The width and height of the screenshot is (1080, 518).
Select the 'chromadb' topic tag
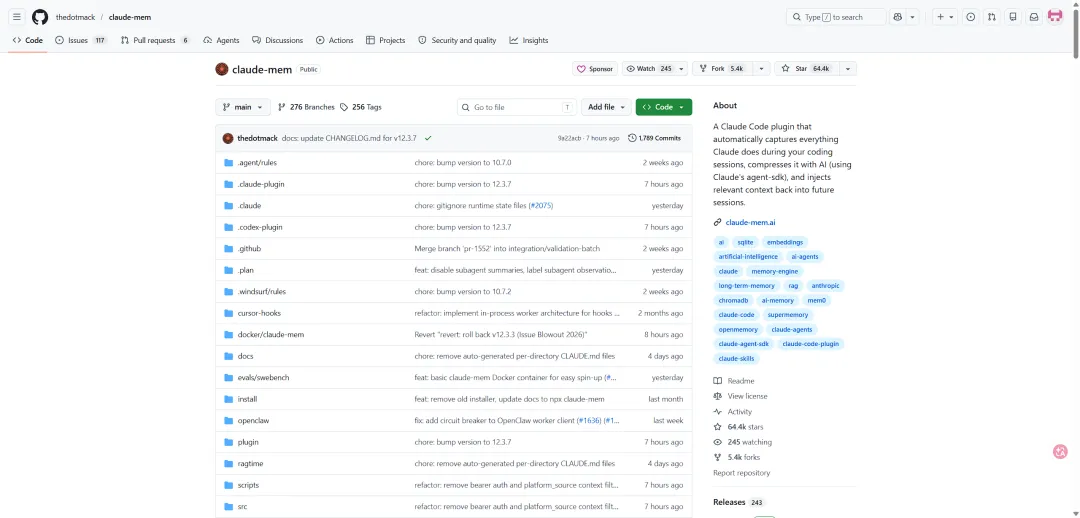tap(733, 300)
